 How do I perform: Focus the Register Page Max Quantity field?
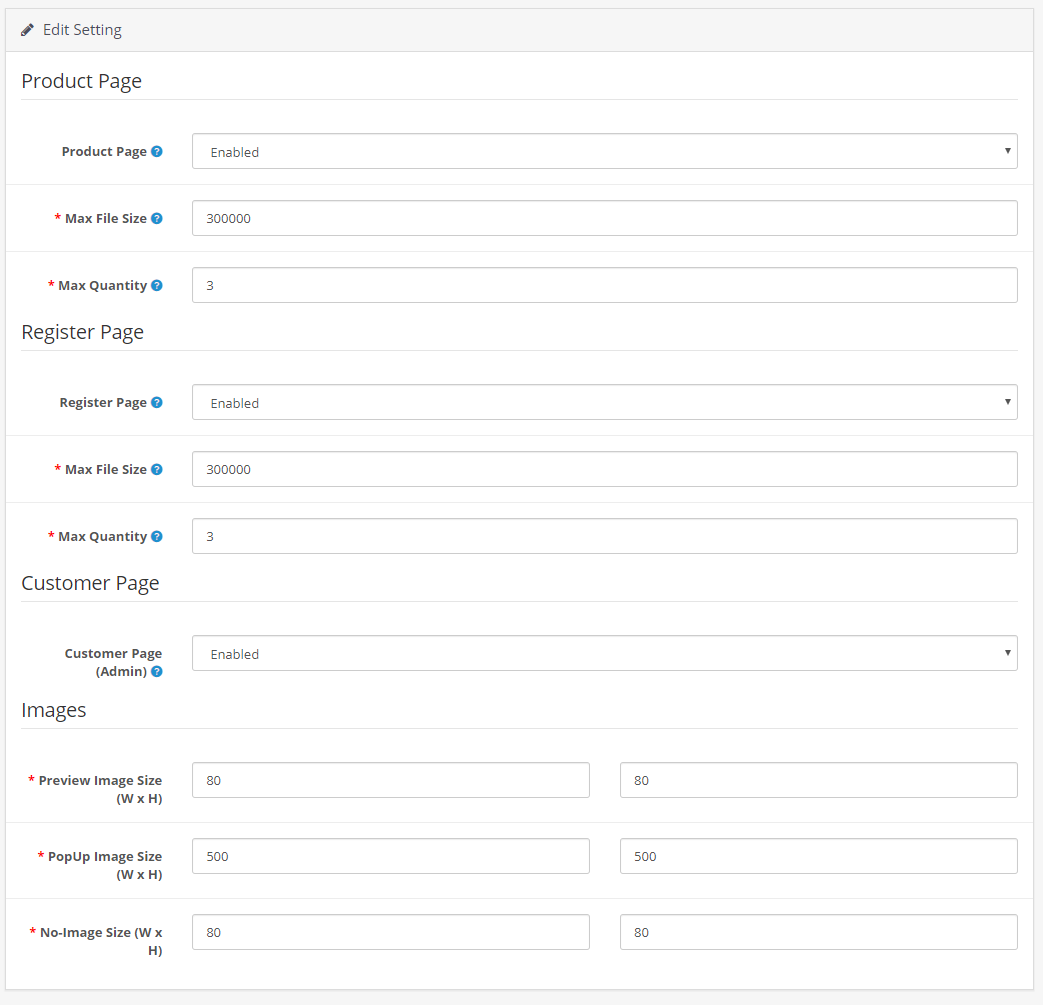point(605,536)
